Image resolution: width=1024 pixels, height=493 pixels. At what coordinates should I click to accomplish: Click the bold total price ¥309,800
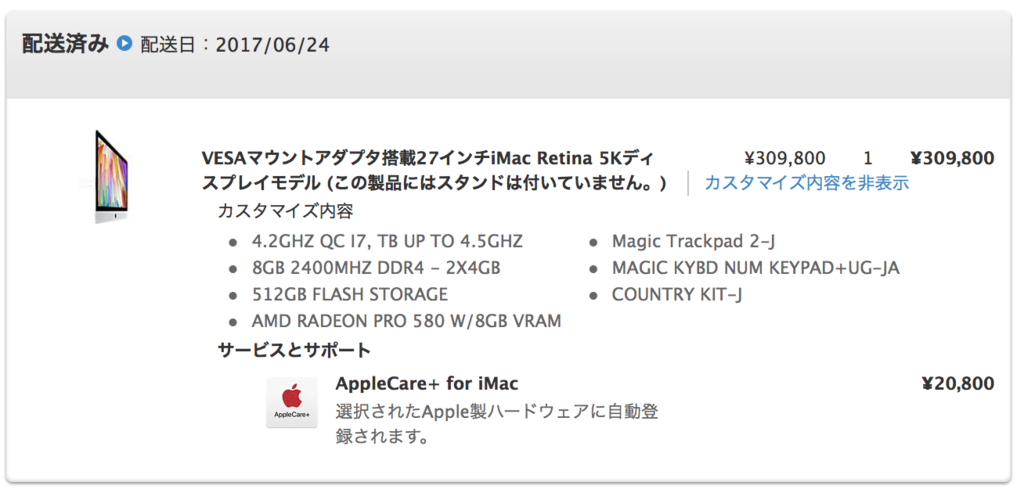coord(952,158)
